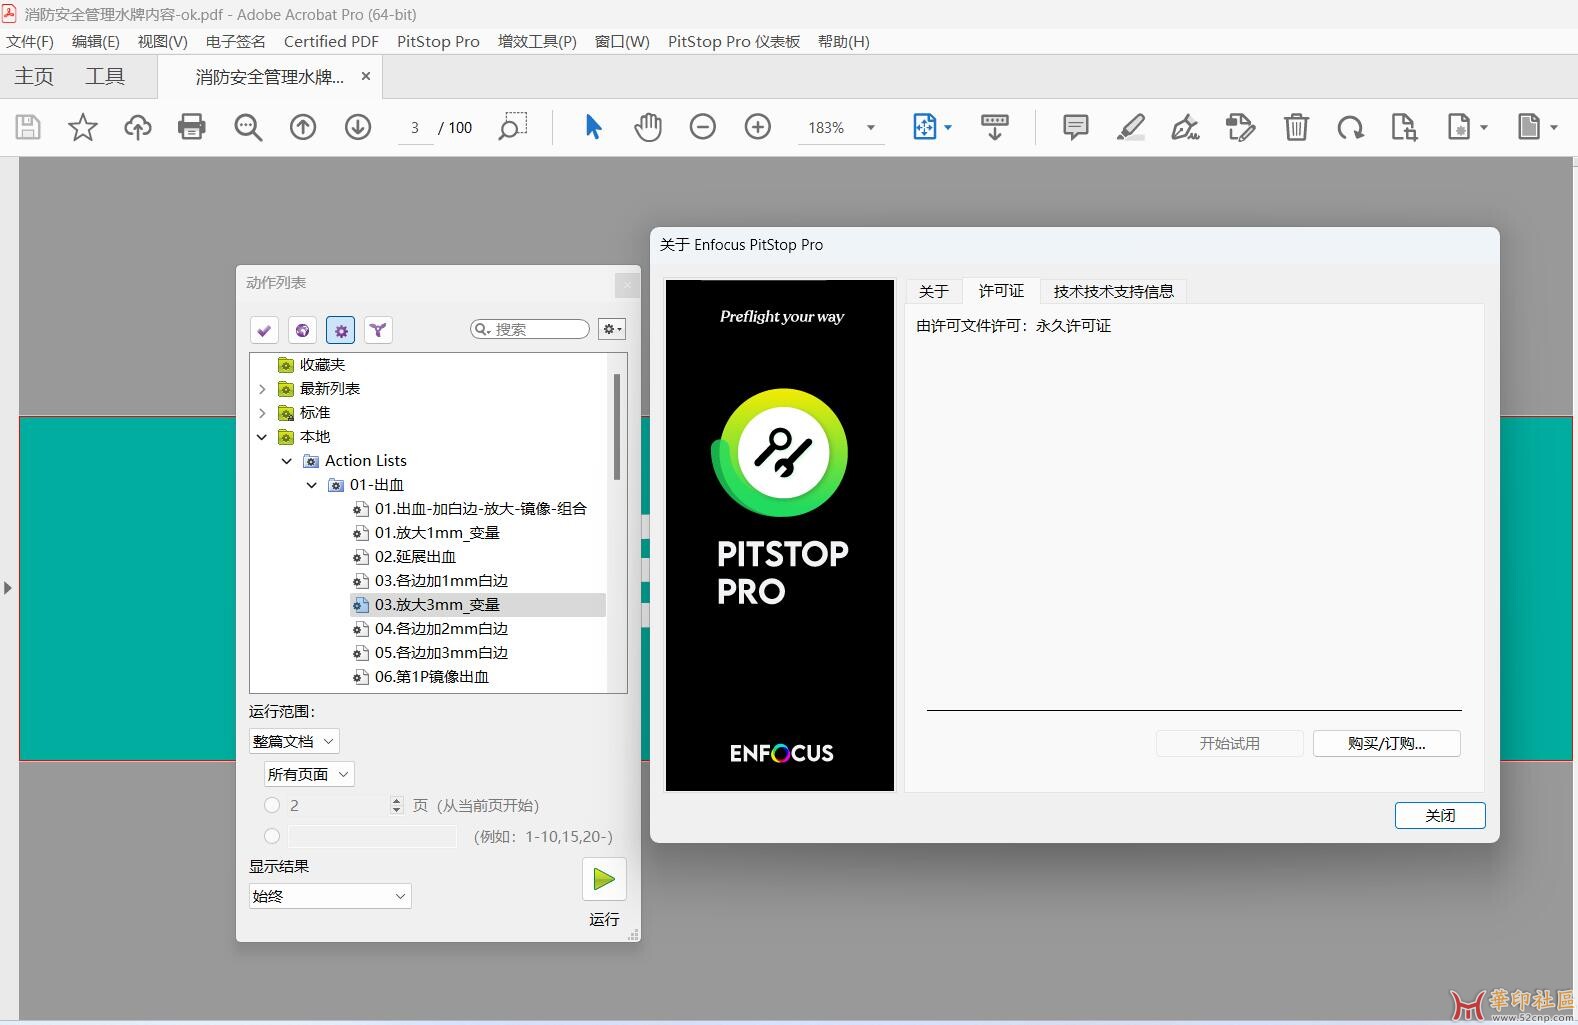Viewport: 1578px width, 1025px height.
Task: Select the highlighter pen tool
Action: click(x=1131, y=127)
